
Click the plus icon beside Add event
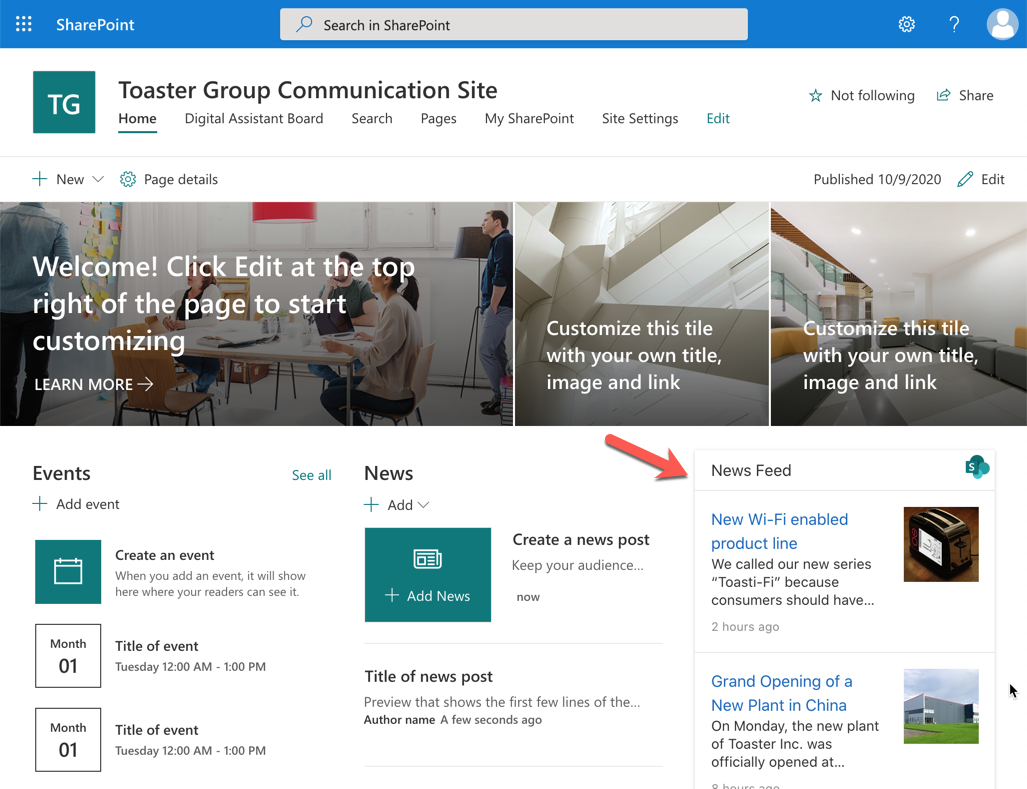coord(39,504)
